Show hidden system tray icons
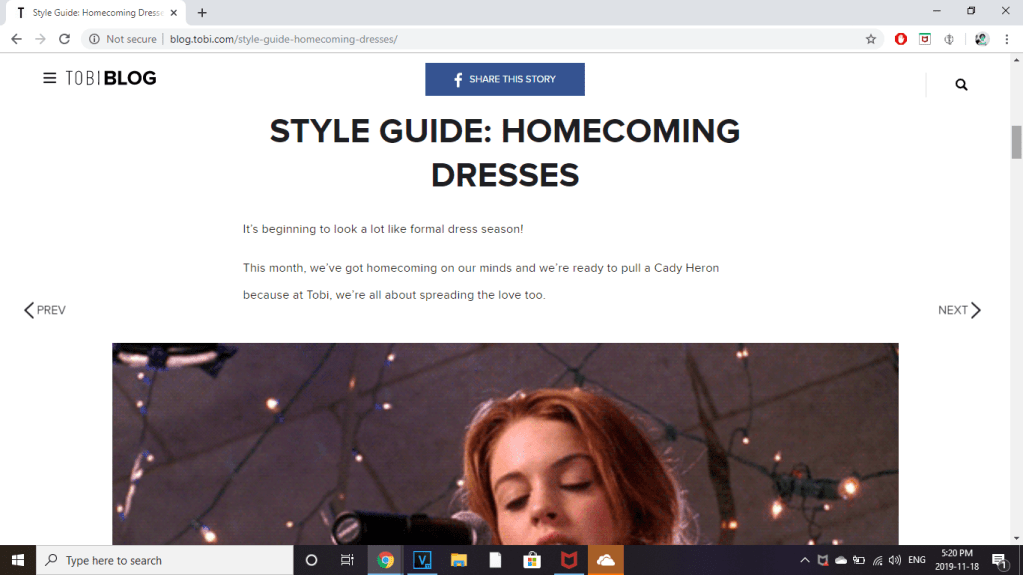This screenshot has width=1023, height=575. tap(805, 561)
